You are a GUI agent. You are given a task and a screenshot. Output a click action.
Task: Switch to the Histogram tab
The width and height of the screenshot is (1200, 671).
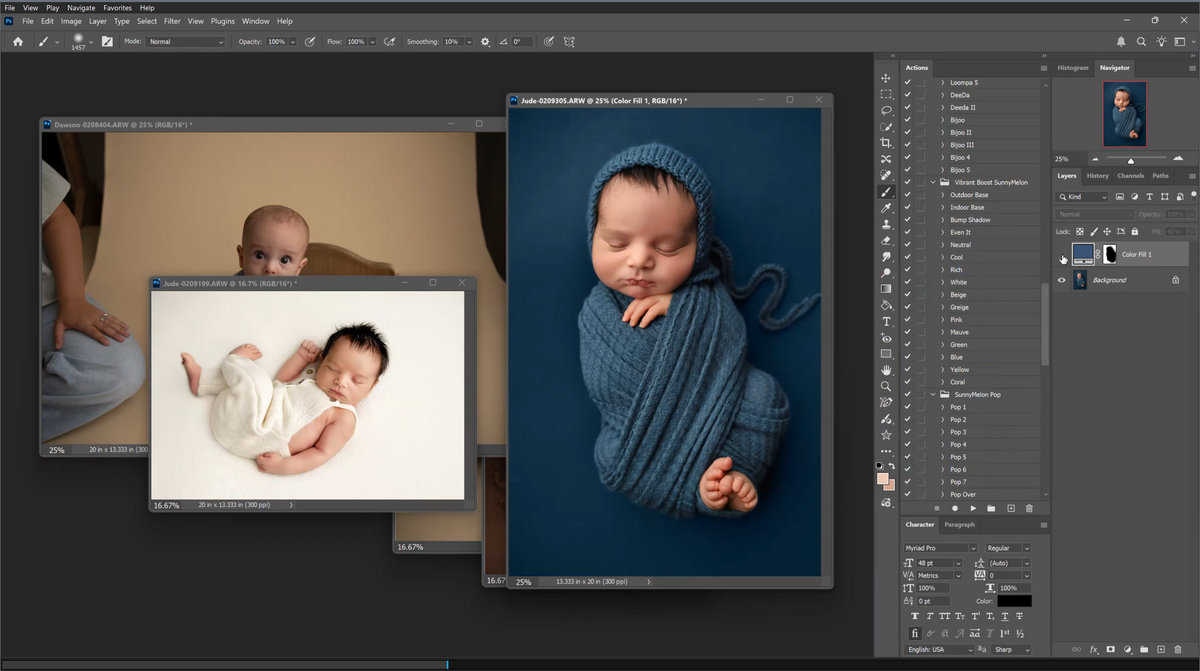[x=1073, y=68]
